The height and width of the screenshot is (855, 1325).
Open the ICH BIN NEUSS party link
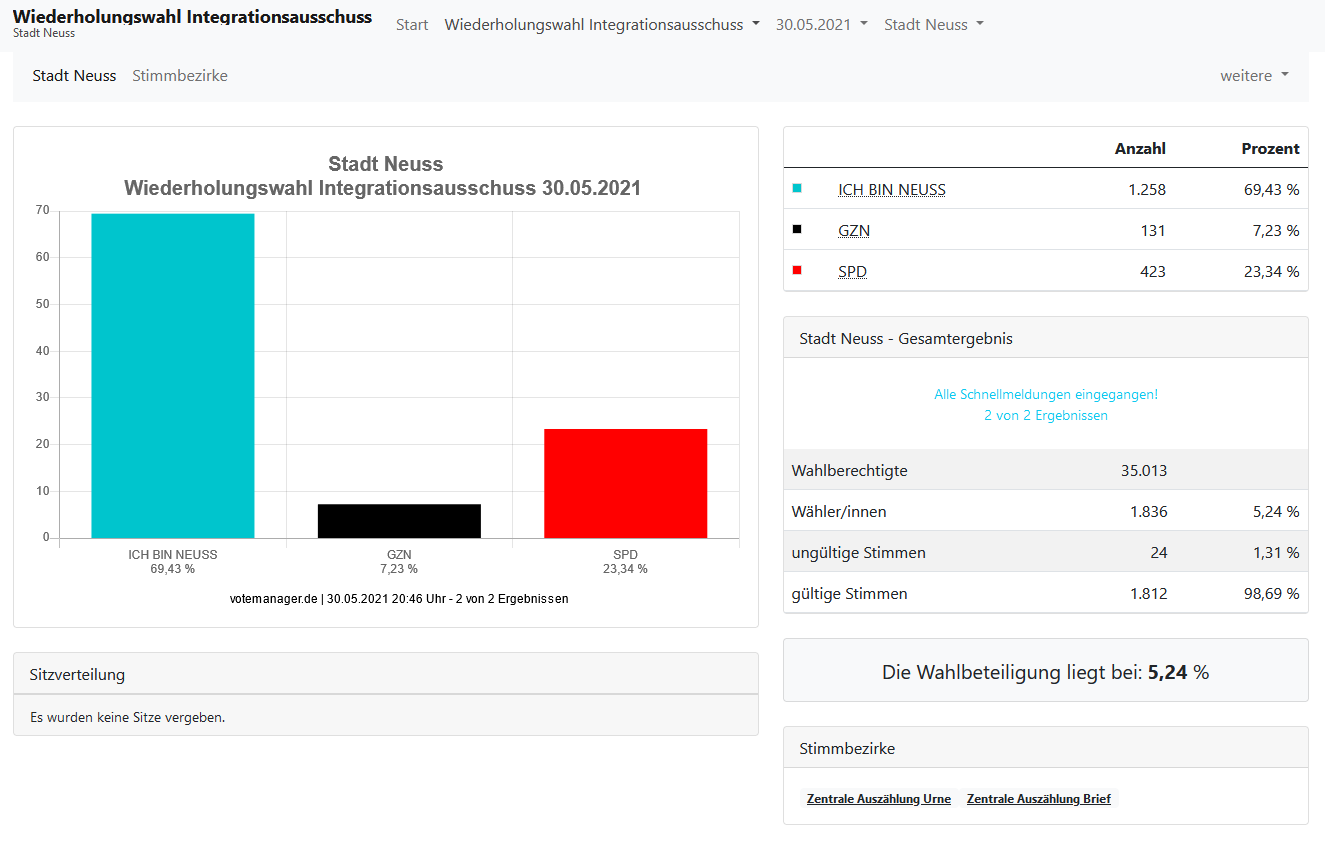pyautogui.click(x=892, y=189)
